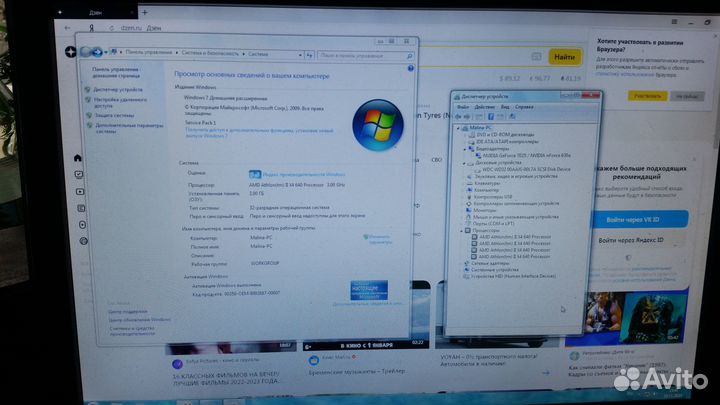Click Войти через VK ID button
This screenshot has height=405, width=720.
click(x=640, y=219)
